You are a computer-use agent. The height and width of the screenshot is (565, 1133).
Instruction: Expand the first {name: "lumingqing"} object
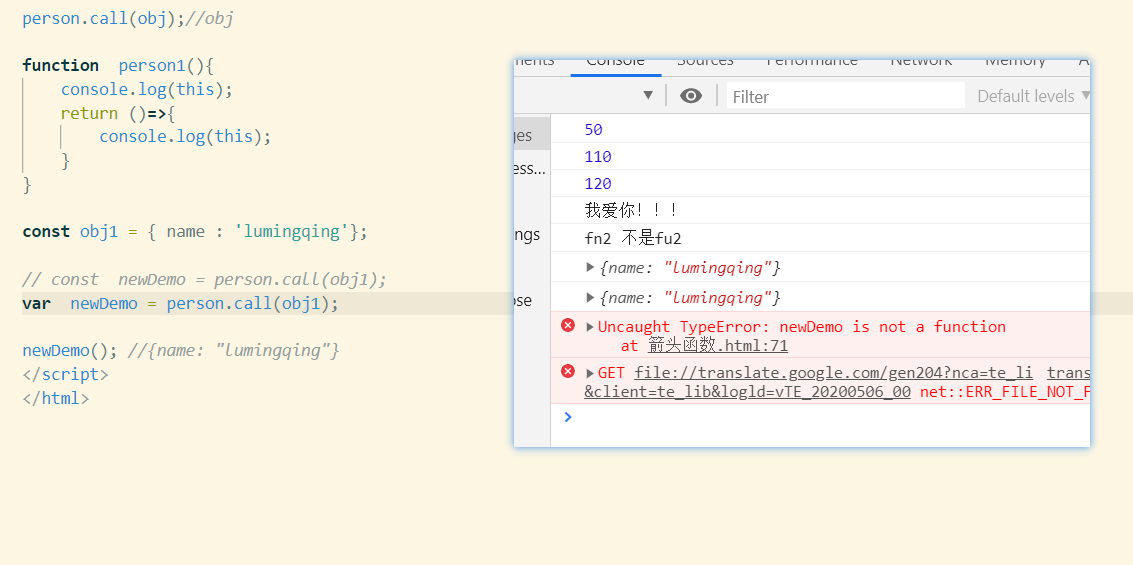point(590,268)
